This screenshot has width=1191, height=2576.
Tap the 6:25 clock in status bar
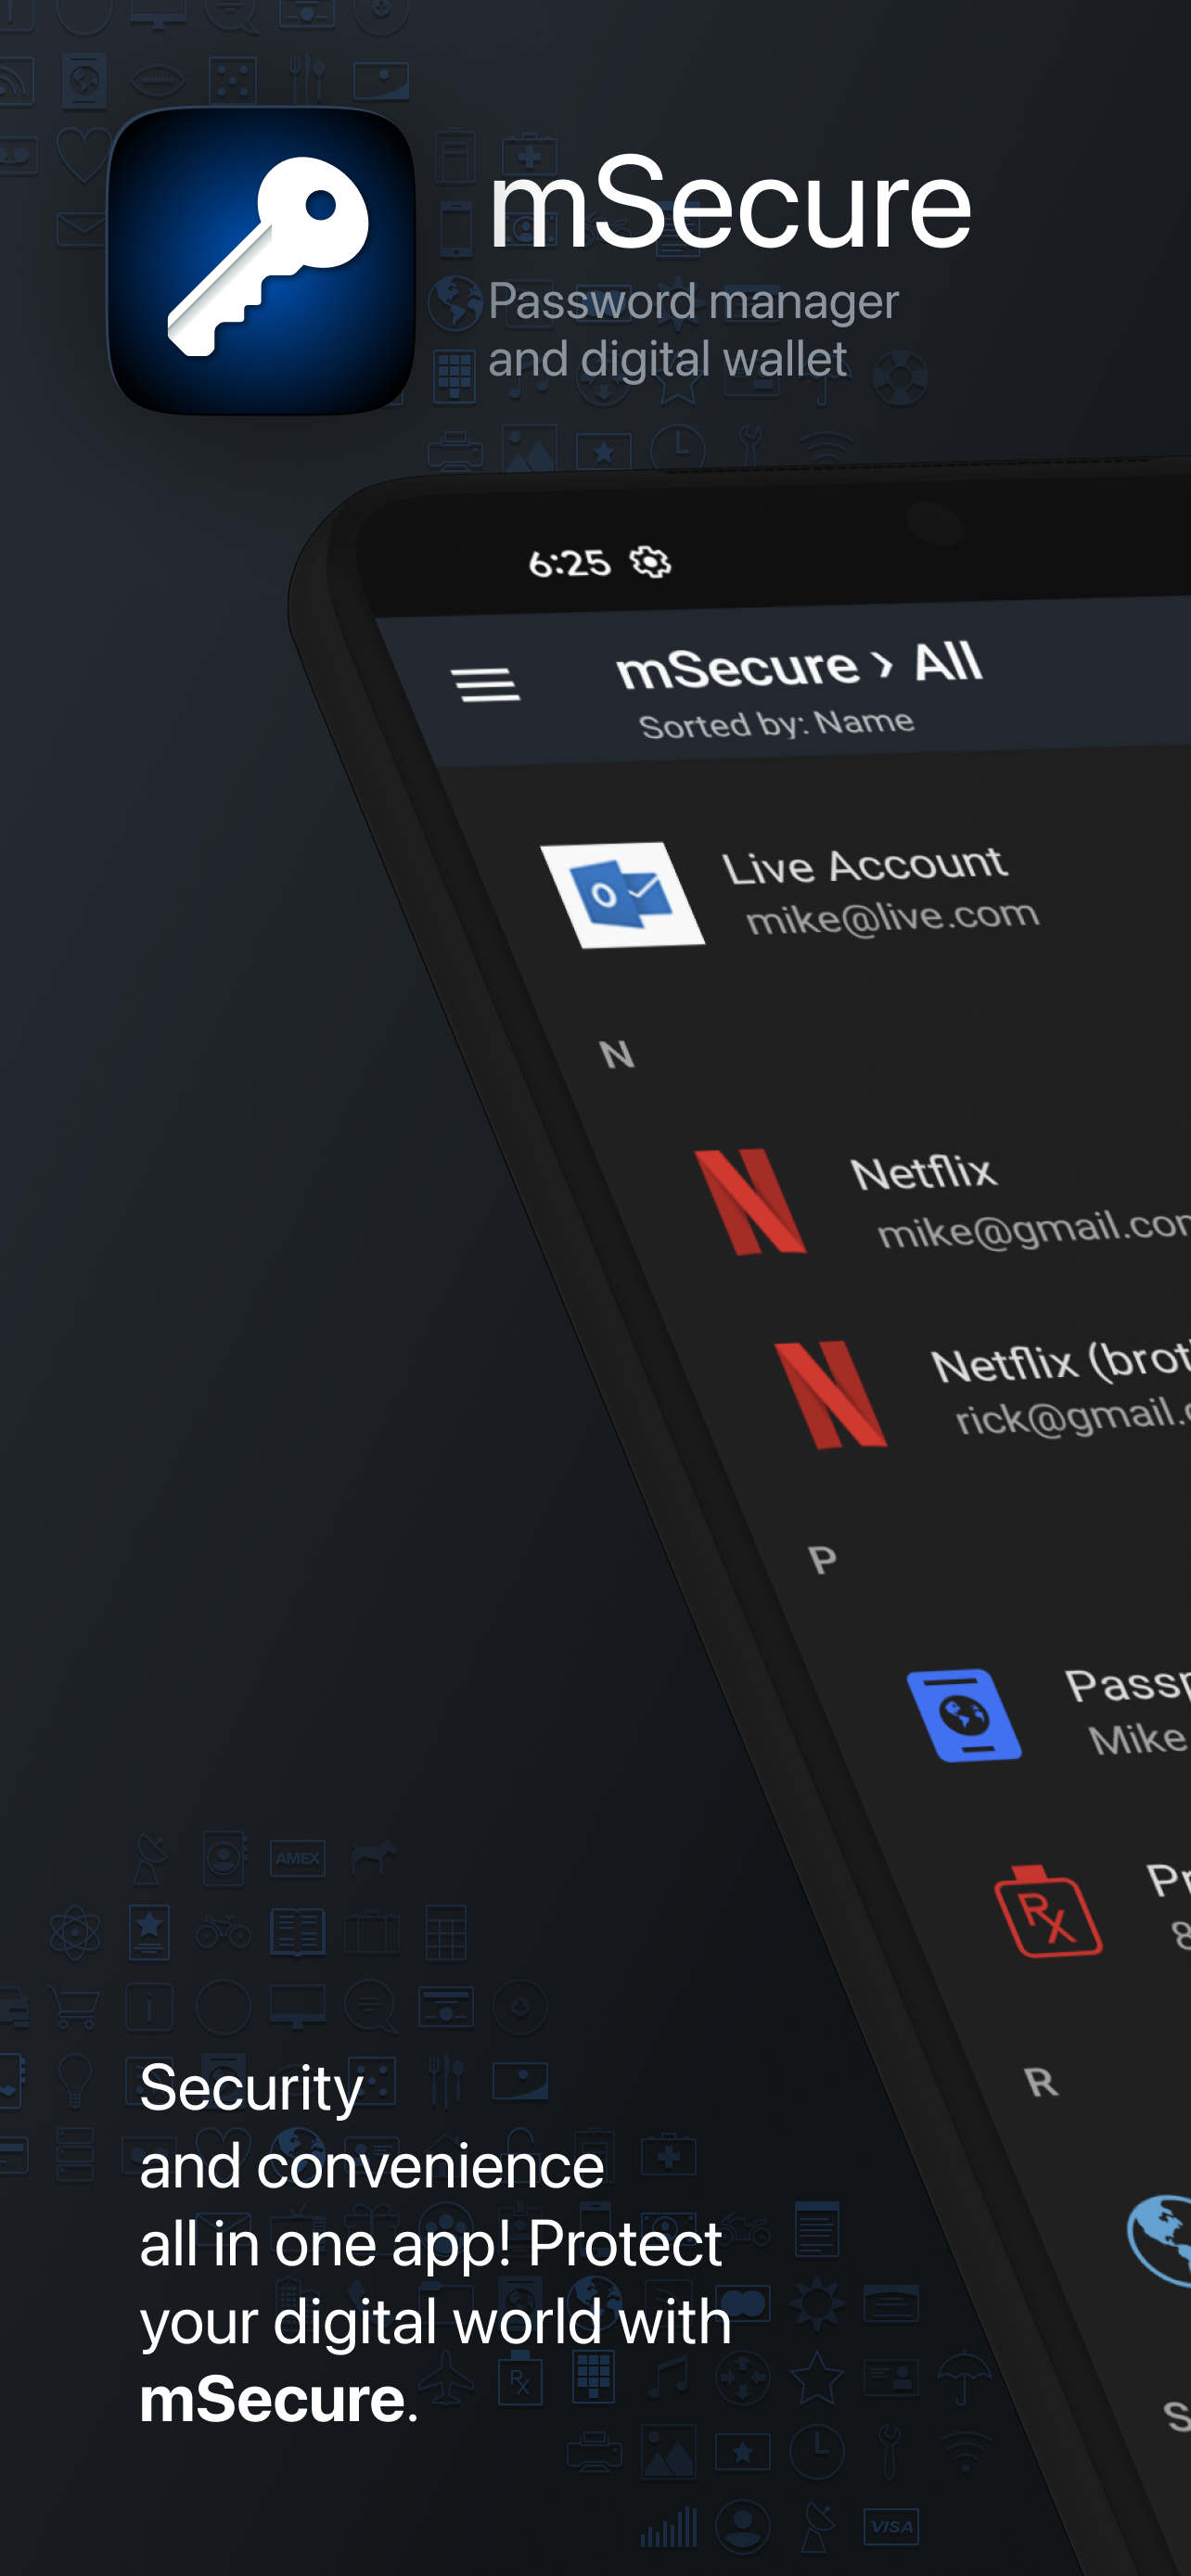click(x=569, y=564)
